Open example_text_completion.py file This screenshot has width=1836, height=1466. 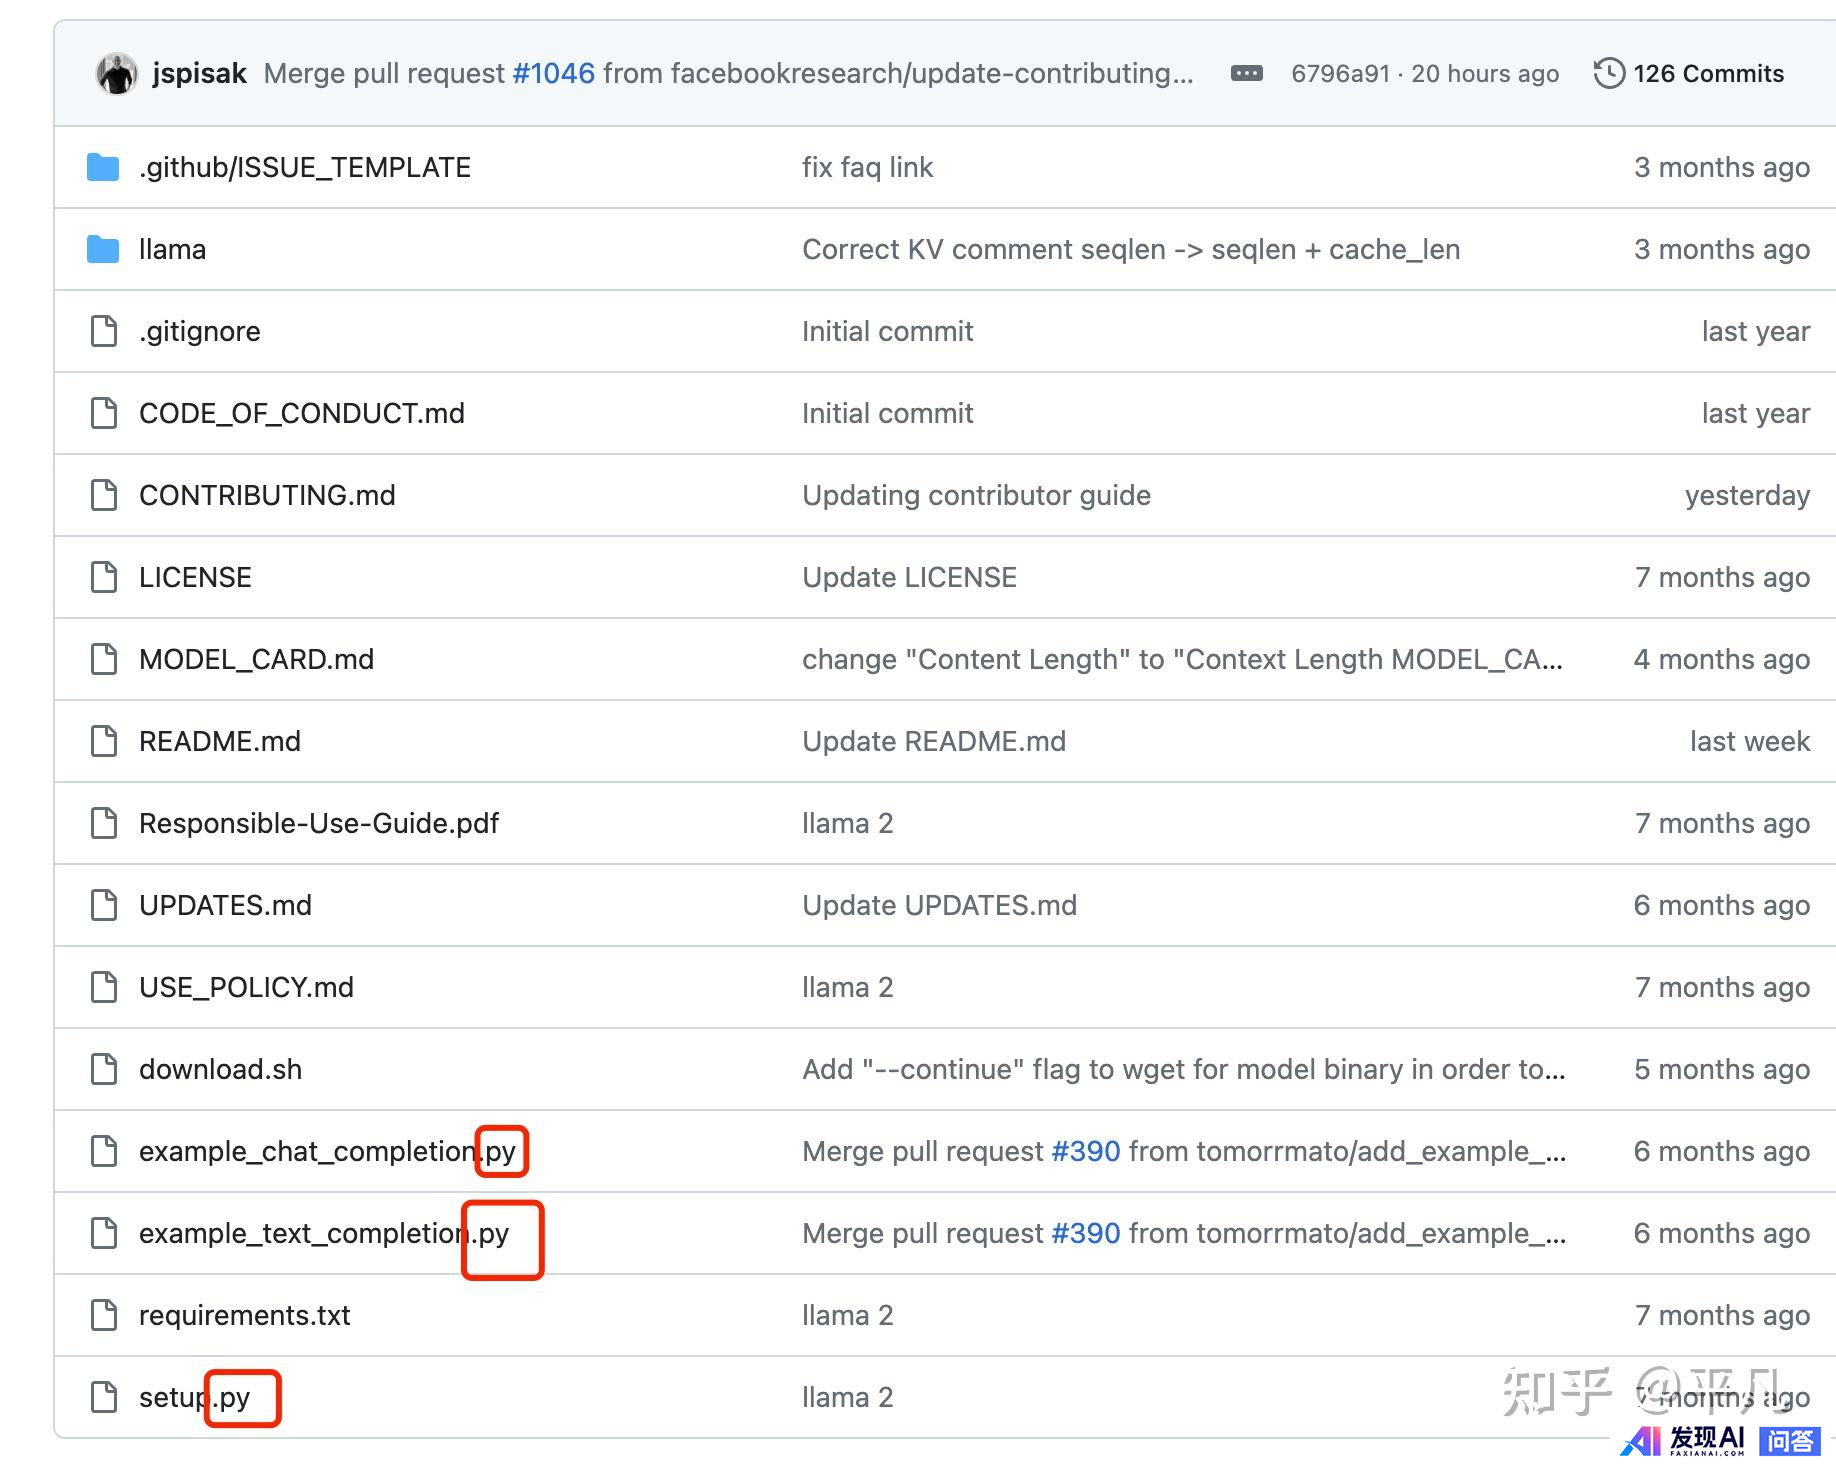324,1233
